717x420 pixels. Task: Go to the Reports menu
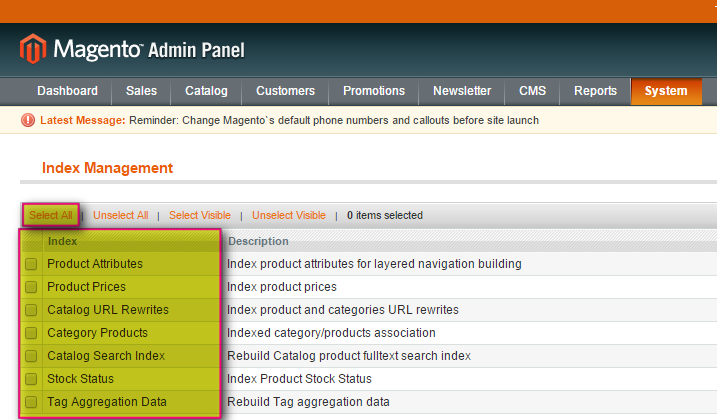coord(595,91)
